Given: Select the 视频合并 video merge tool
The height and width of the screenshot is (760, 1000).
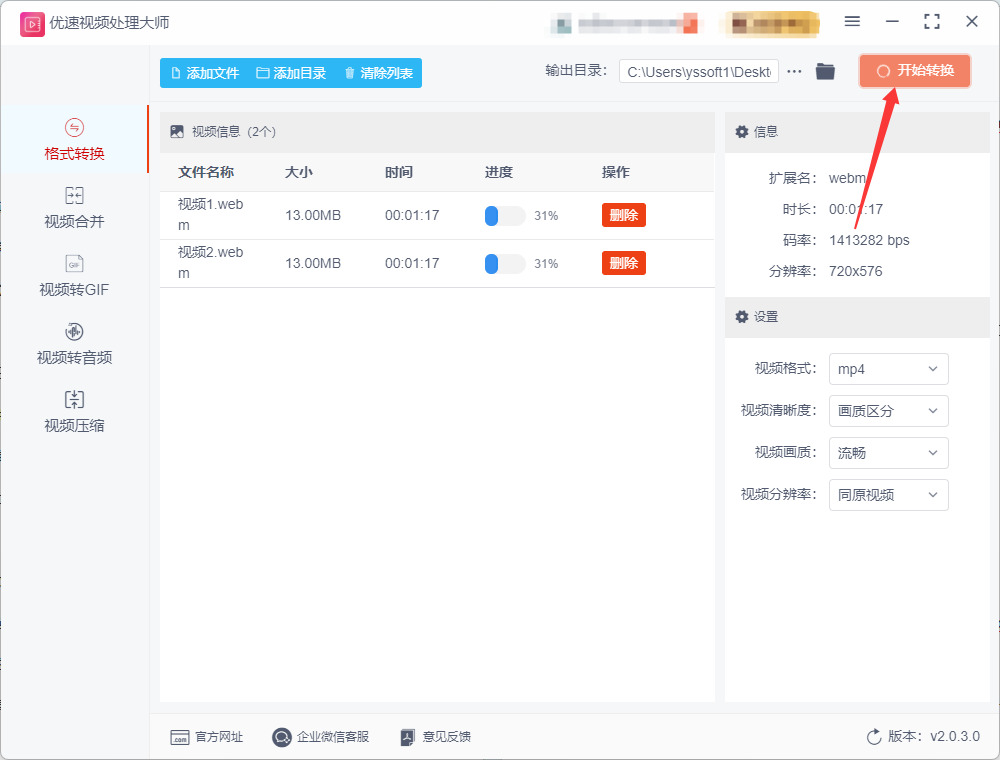Looking at the screenshot, I should 74,208.
